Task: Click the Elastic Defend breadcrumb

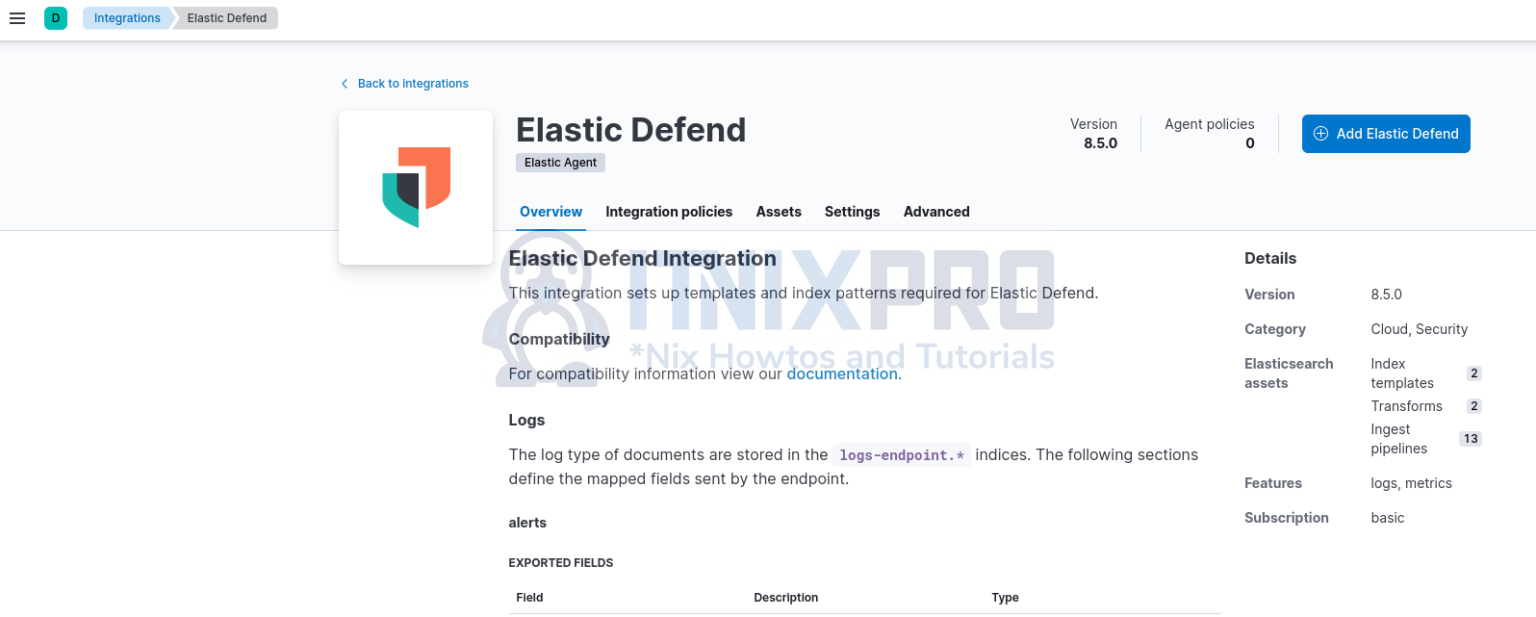Action: pos(225,17)
